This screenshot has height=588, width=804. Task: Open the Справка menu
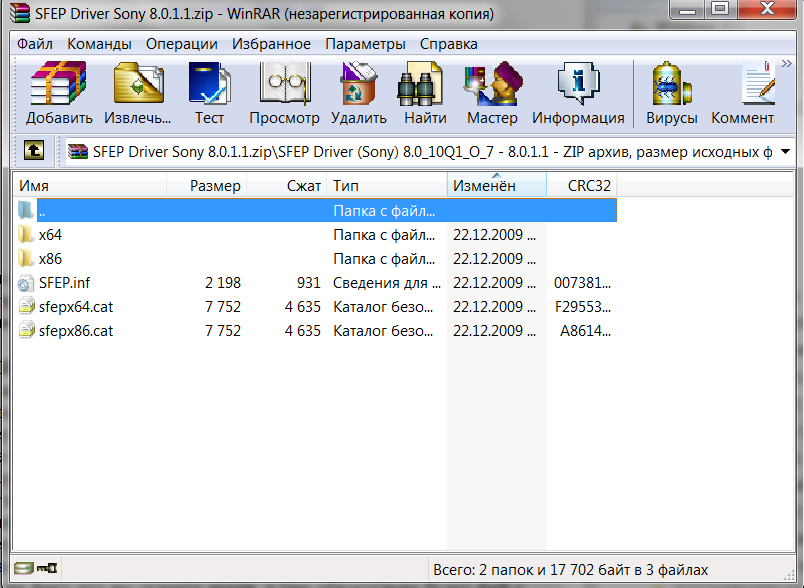click(x=448, y=44)
